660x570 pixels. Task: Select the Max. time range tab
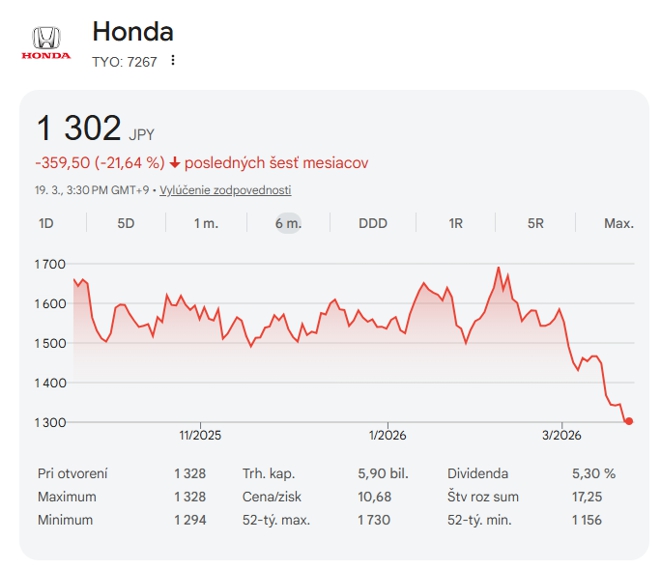619,223
